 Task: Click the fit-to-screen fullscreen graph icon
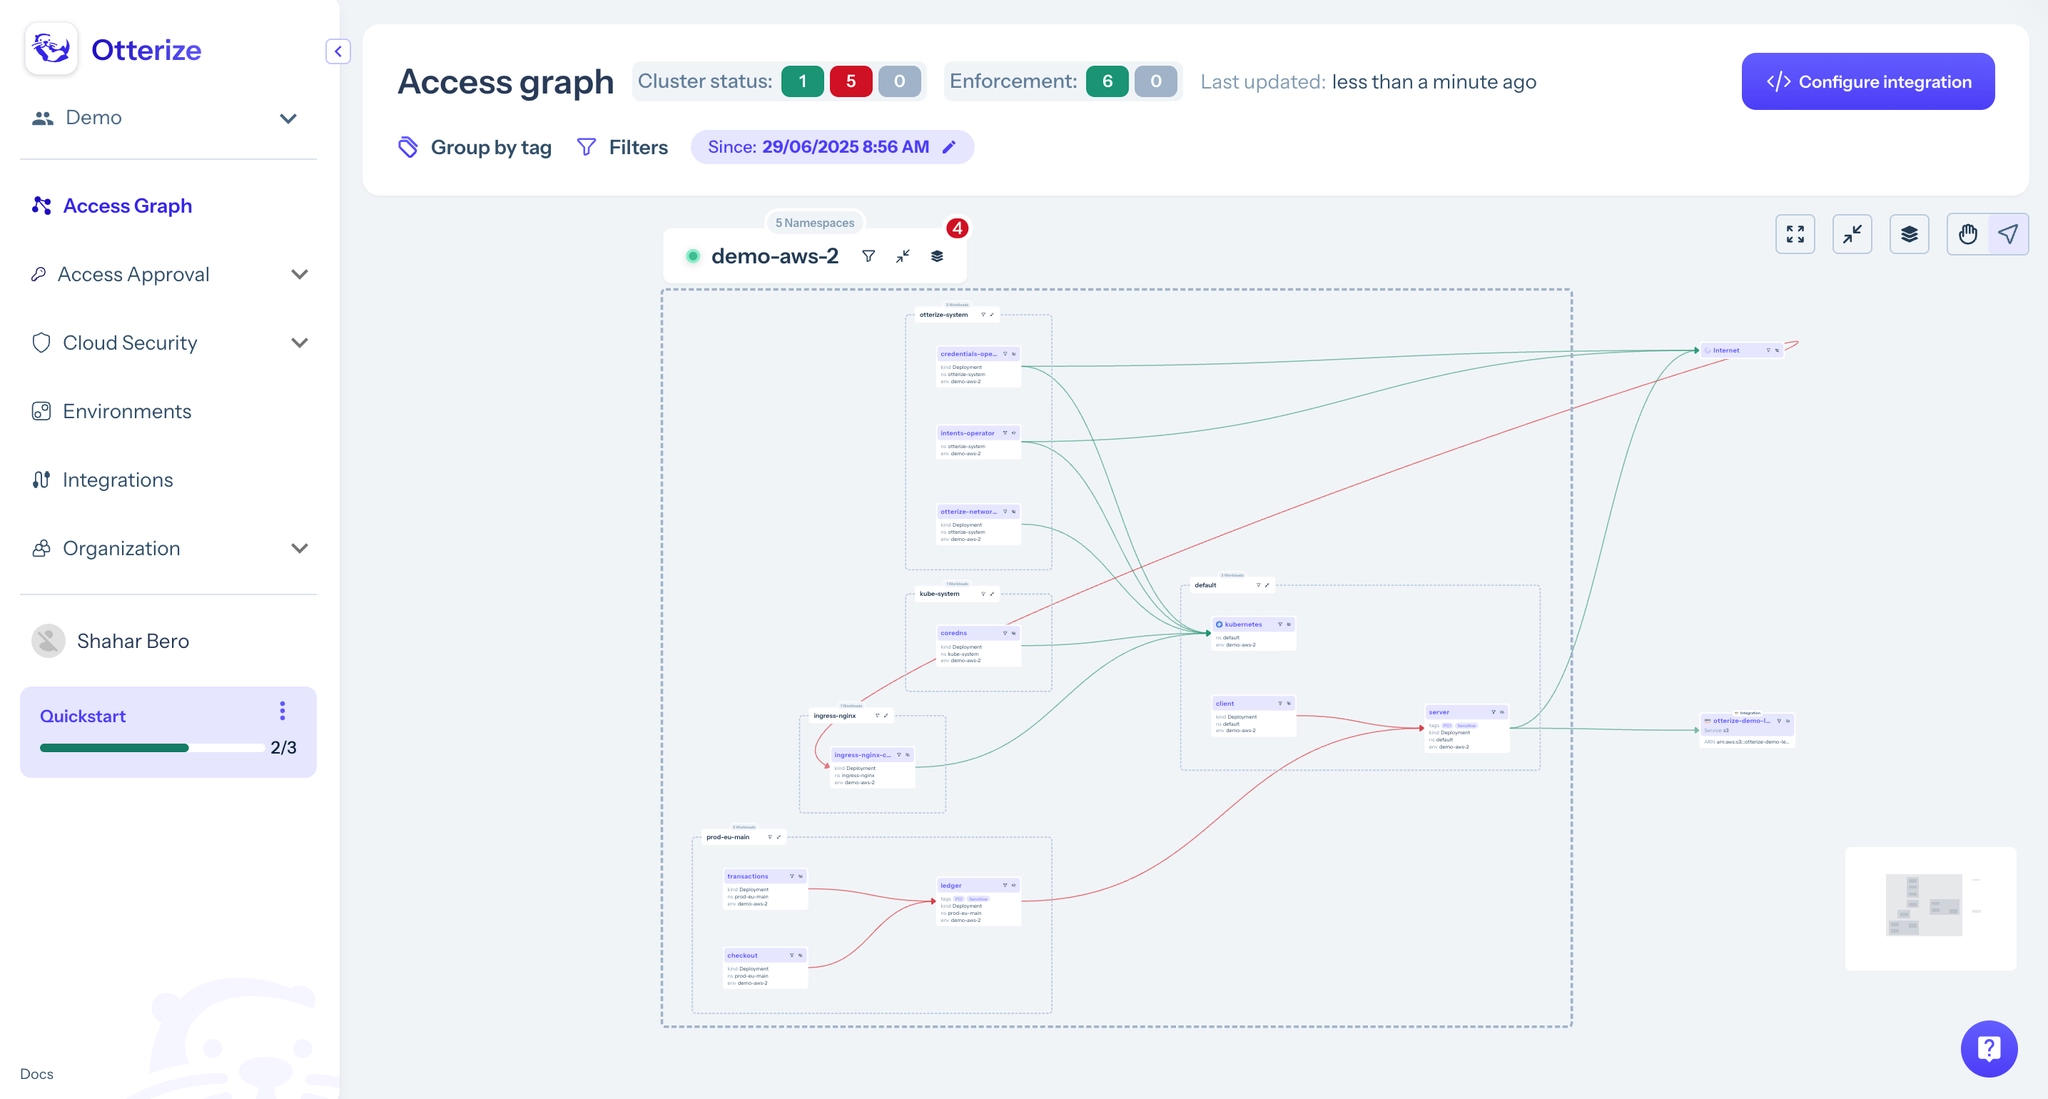click(x=1795, y=234)
